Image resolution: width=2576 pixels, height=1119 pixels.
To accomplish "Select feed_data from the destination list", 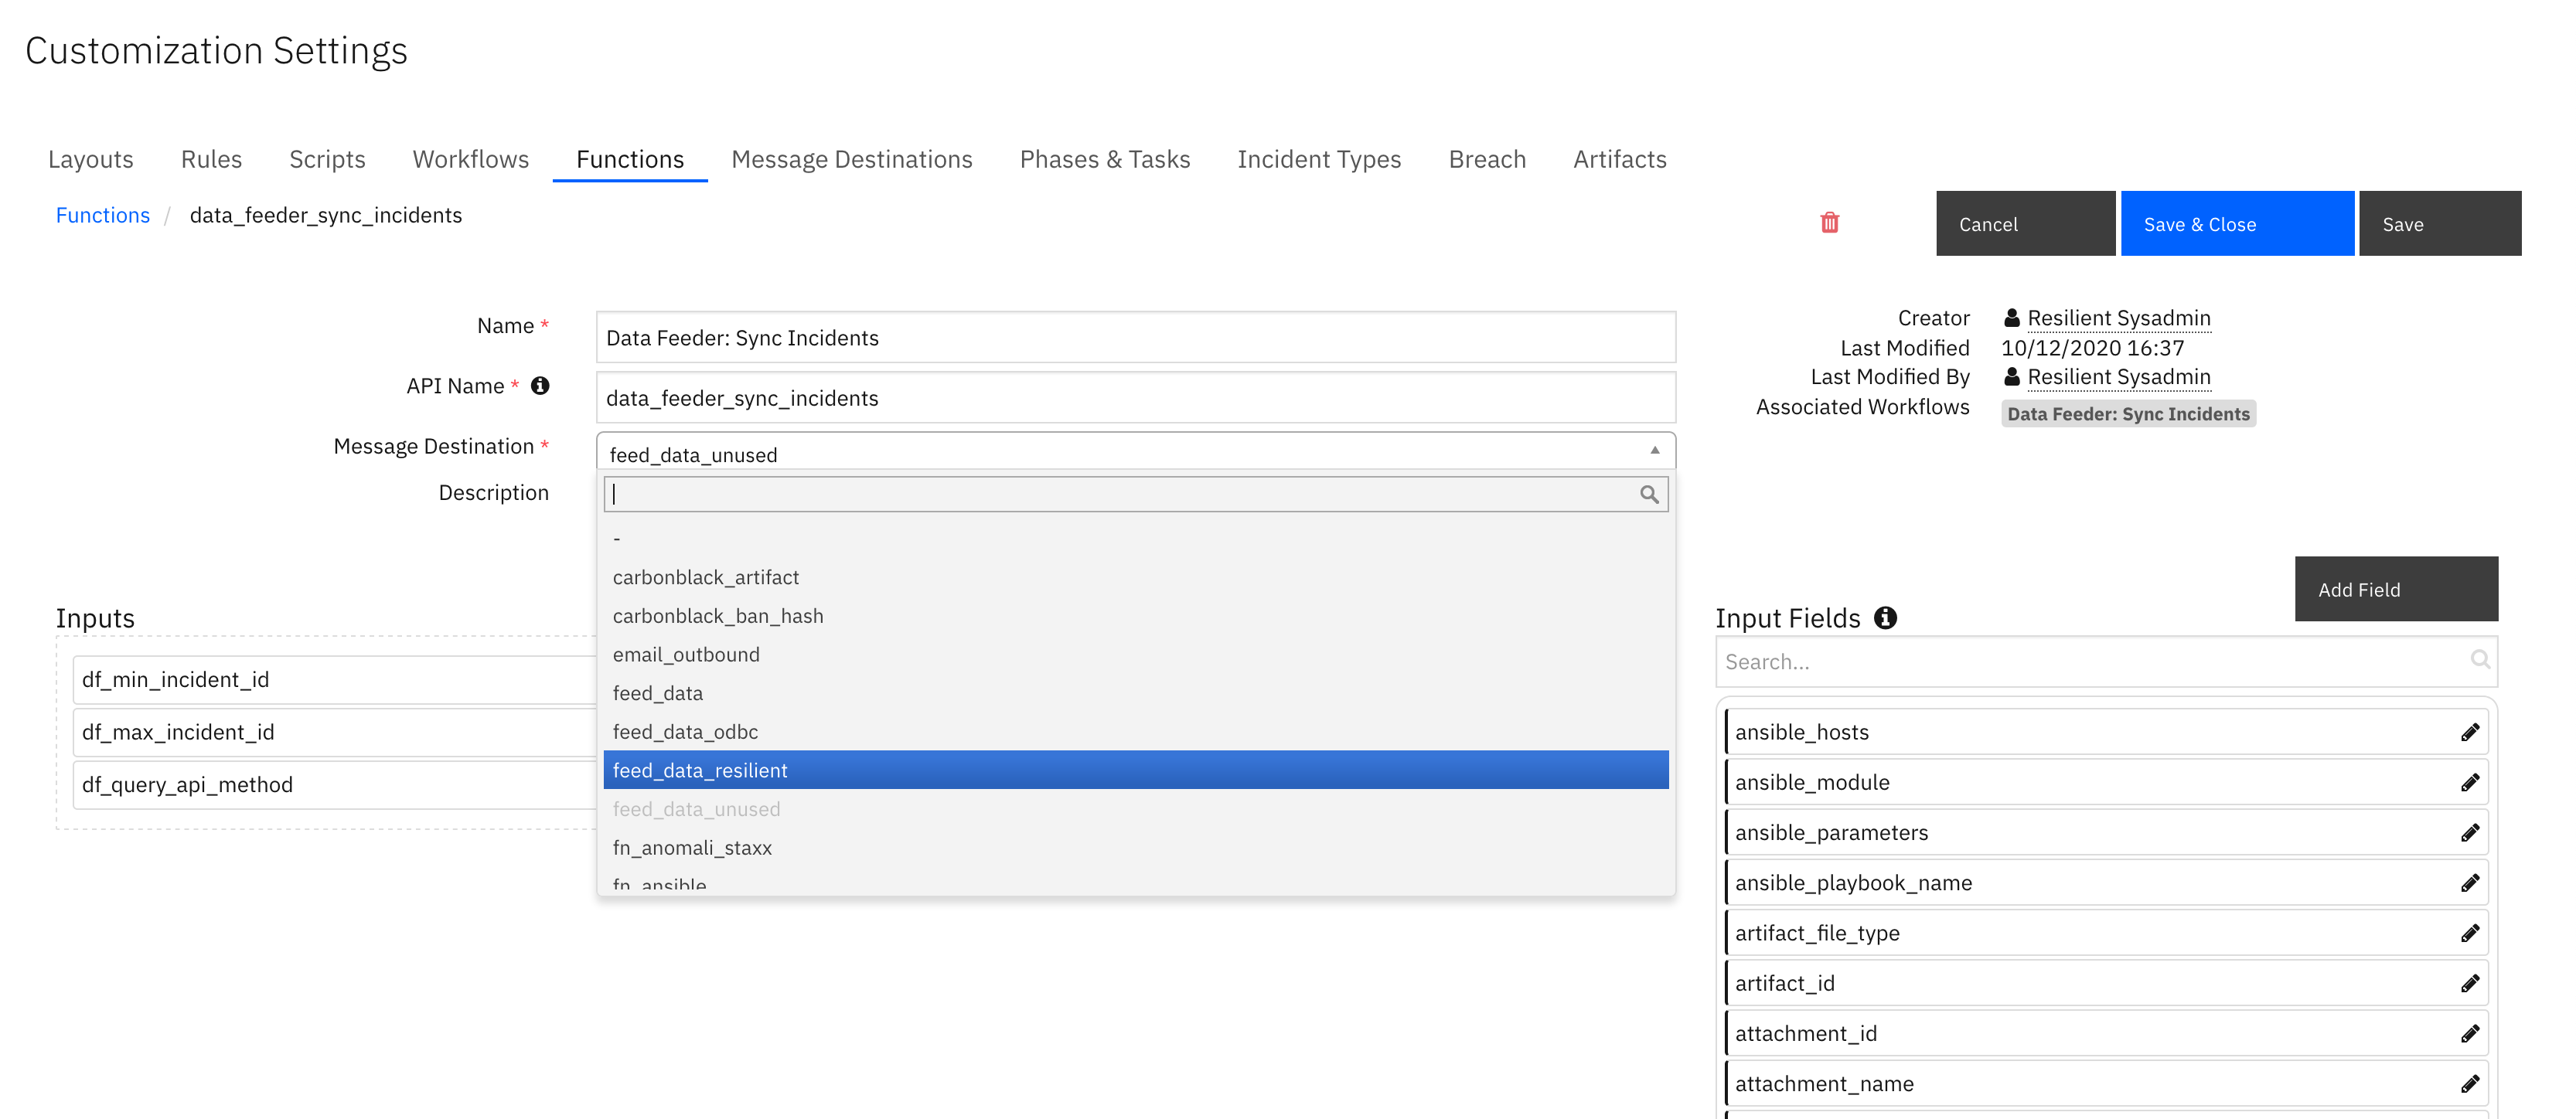I will coord(1136,693).
